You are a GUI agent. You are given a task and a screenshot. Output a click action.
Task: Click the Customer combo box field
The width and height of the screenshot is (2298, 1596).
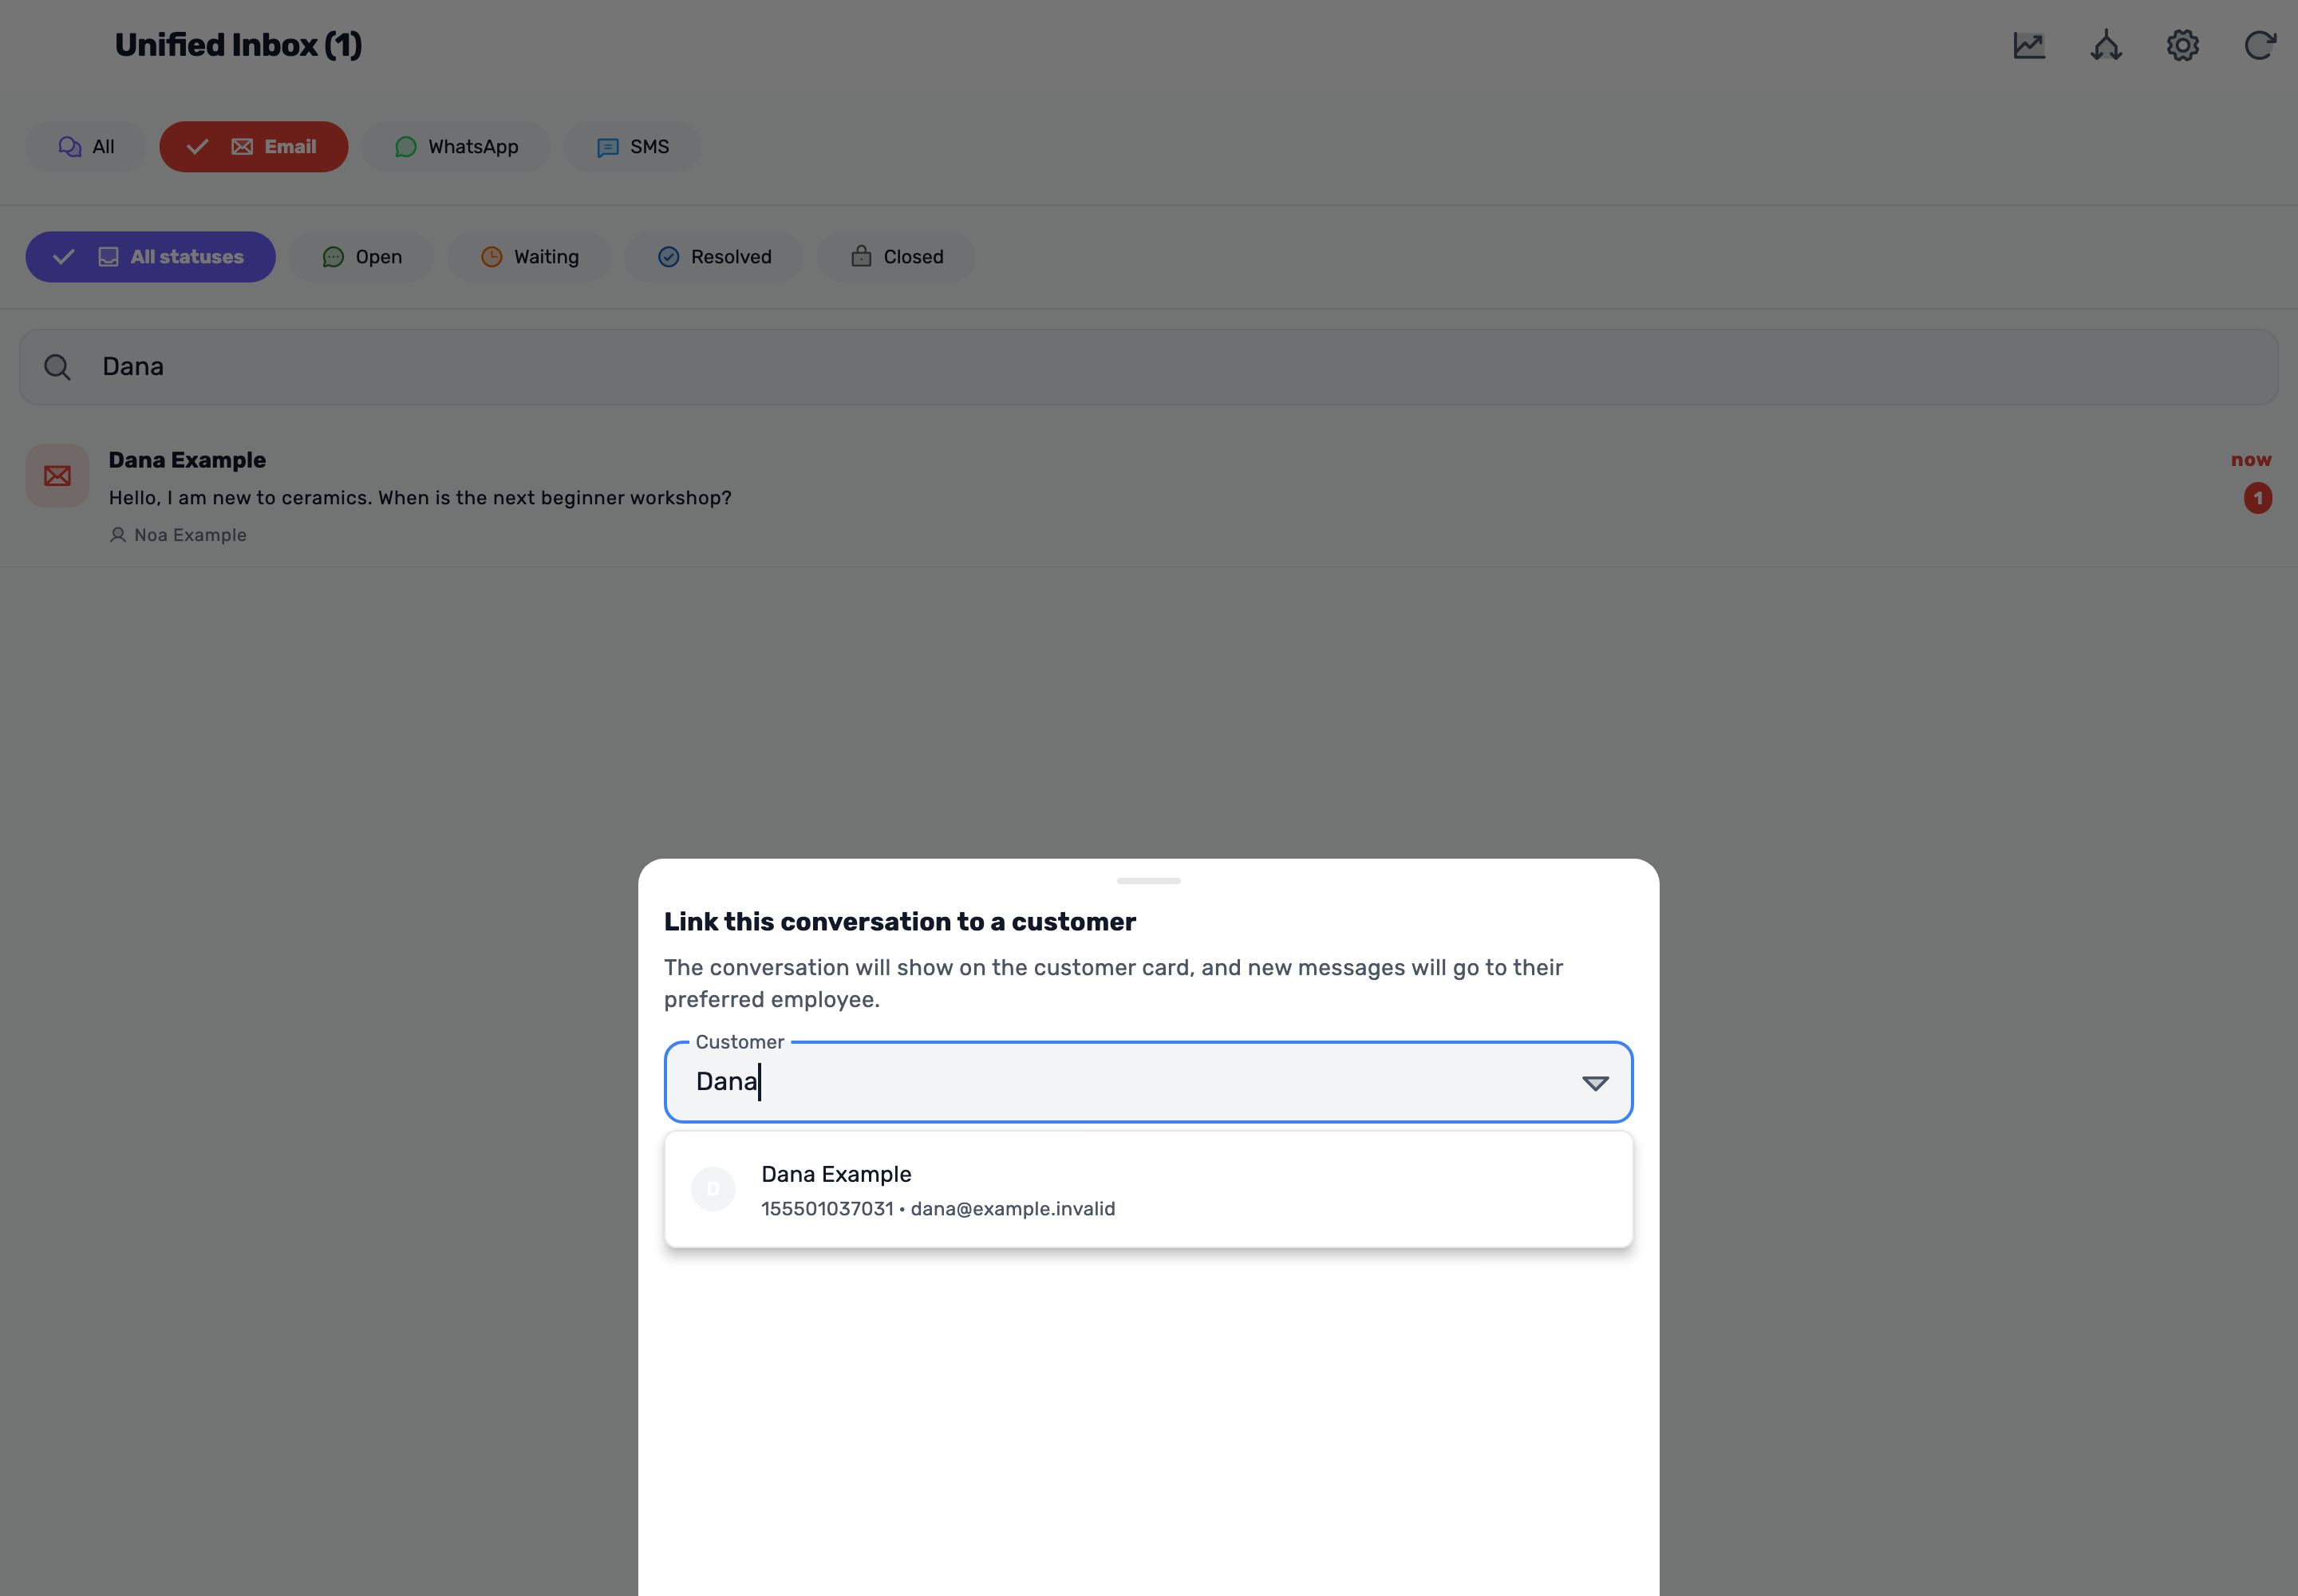click(x=1148, y=1082)
